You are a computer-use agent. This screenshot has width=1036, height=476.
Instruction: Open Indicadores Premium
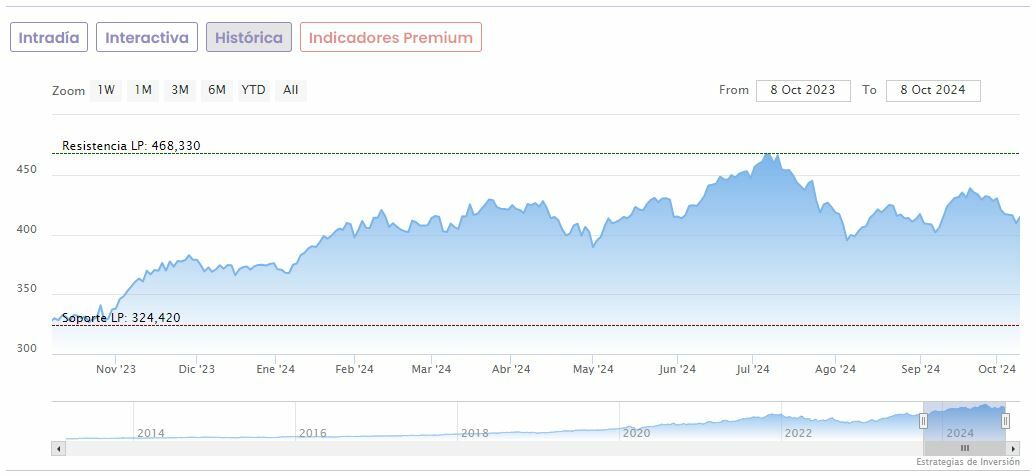coord(390,38)
